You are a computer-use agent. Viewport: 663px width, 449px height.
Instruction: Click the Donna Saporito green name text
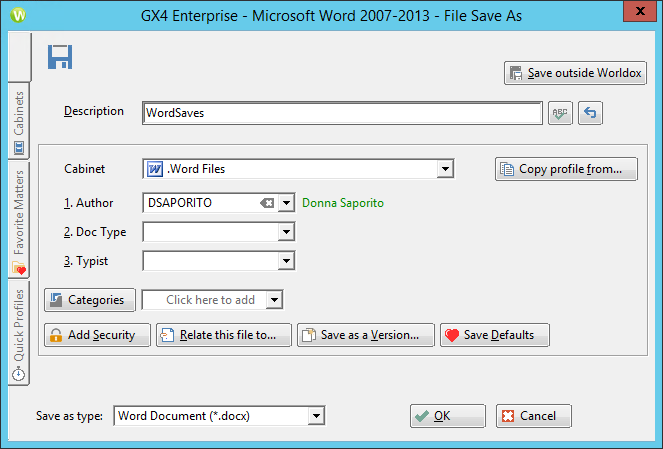343,203
